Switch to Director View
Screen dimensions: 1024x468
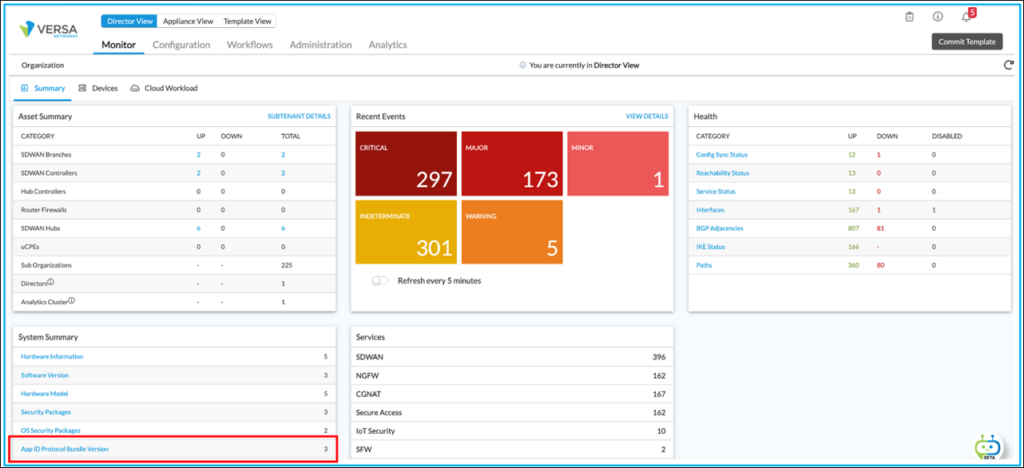click(x=129, y=21)
